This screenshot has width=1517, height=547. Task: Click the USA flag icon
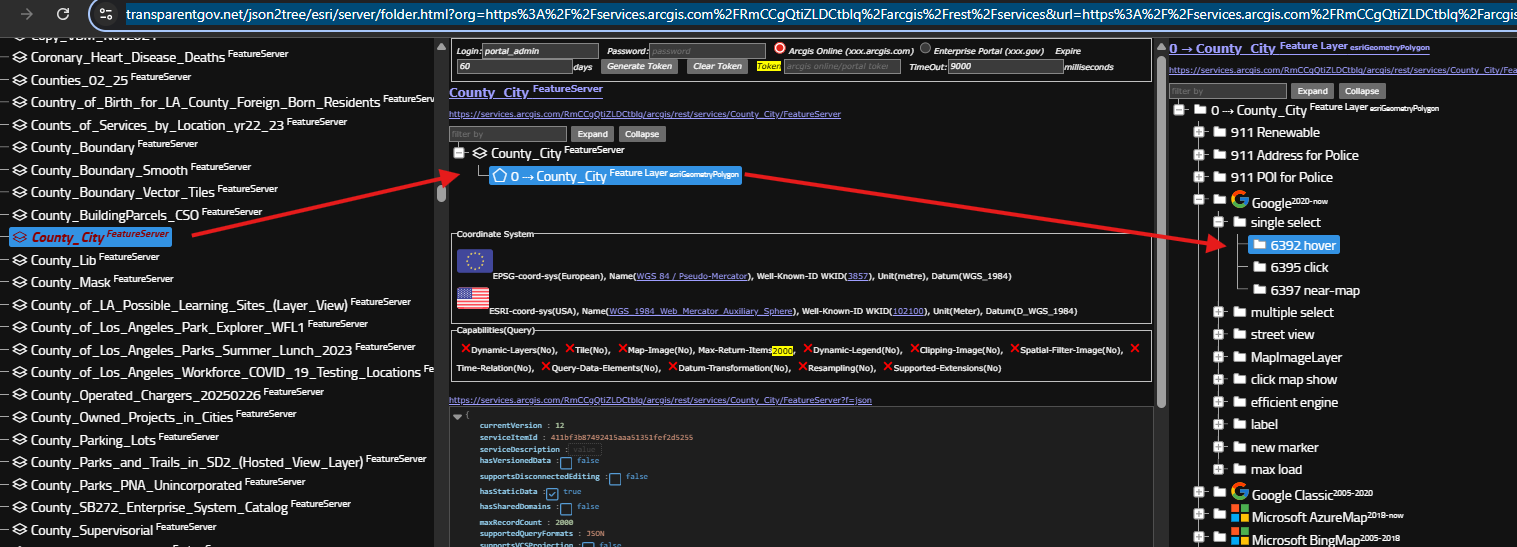tap(473, 298)
